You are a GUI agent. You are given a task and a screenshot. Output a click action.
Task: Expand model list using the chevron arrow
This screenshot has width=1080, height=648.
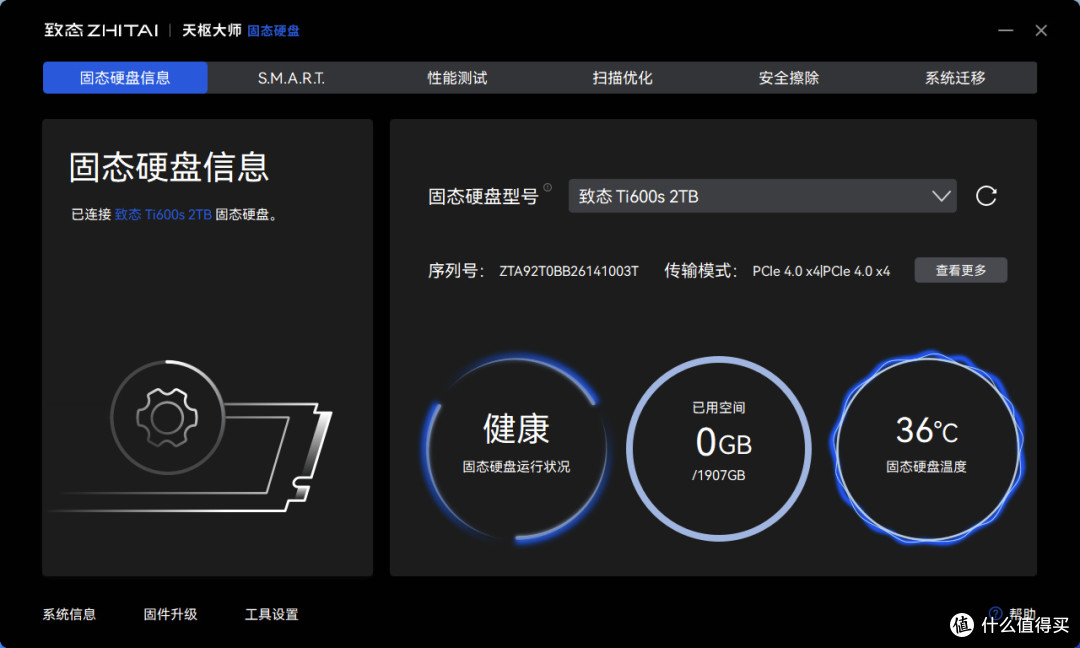[941, 196]
